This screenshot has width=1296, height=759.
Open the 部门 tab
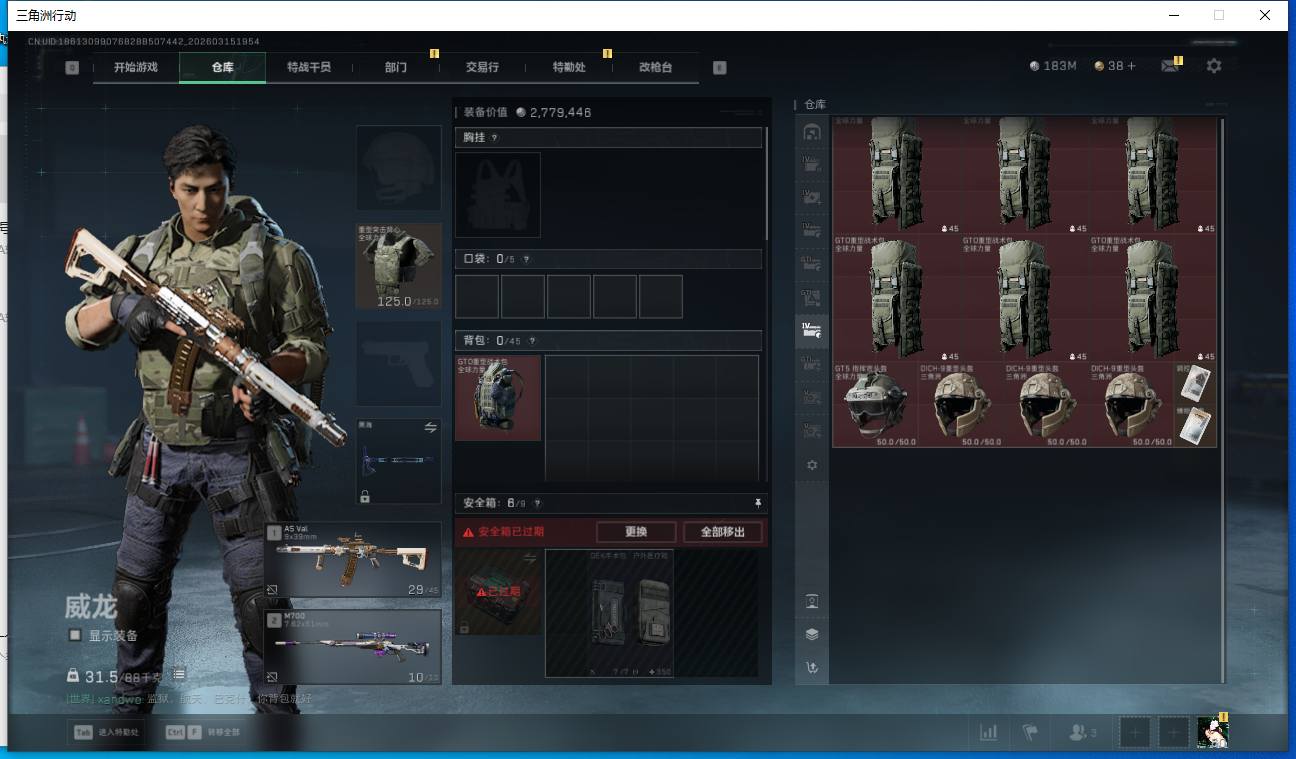click(x=395, y=67)
